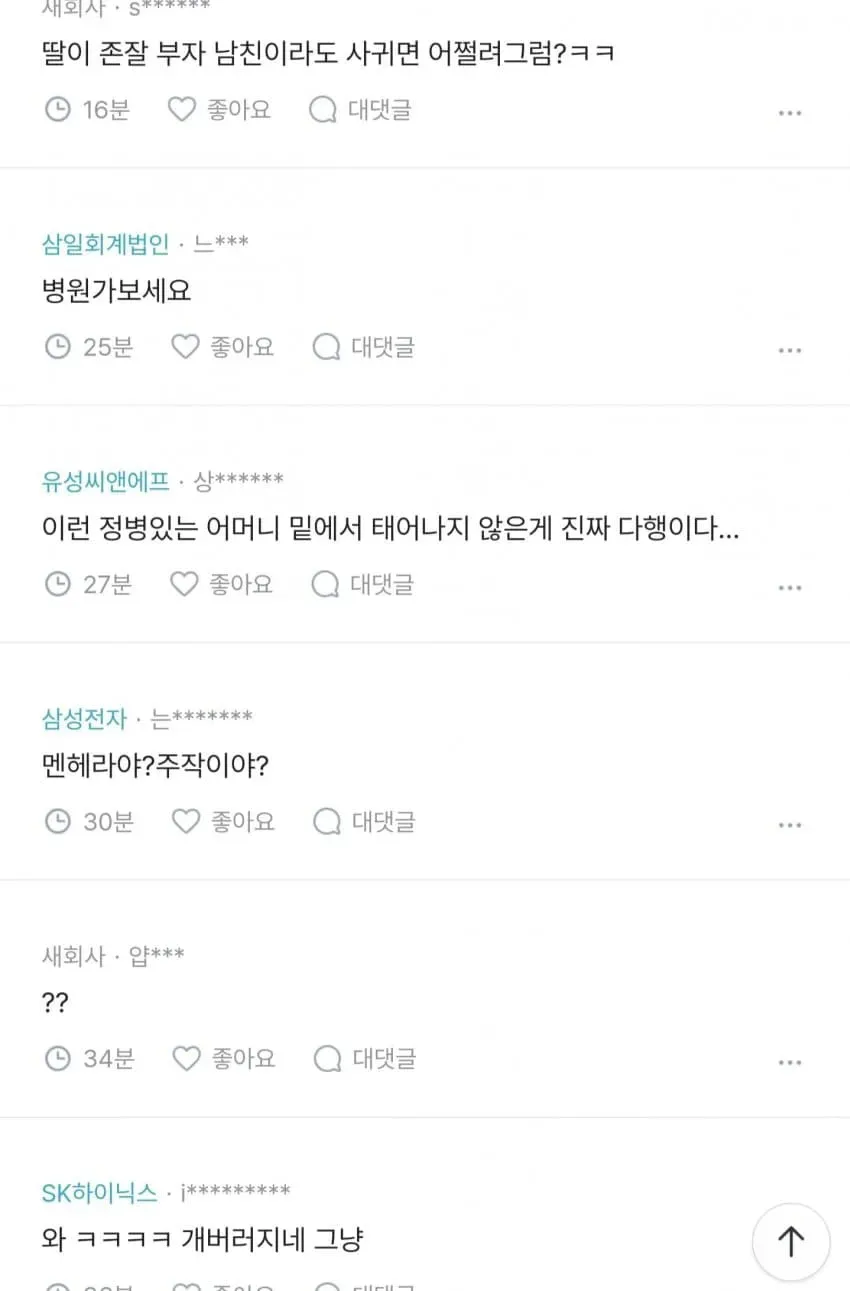The width and height of the screenshot is (850, 1291).
Task: Tap 대댓글 on the 유성씨앤에프 comment
Action: (x=381, y=584)
